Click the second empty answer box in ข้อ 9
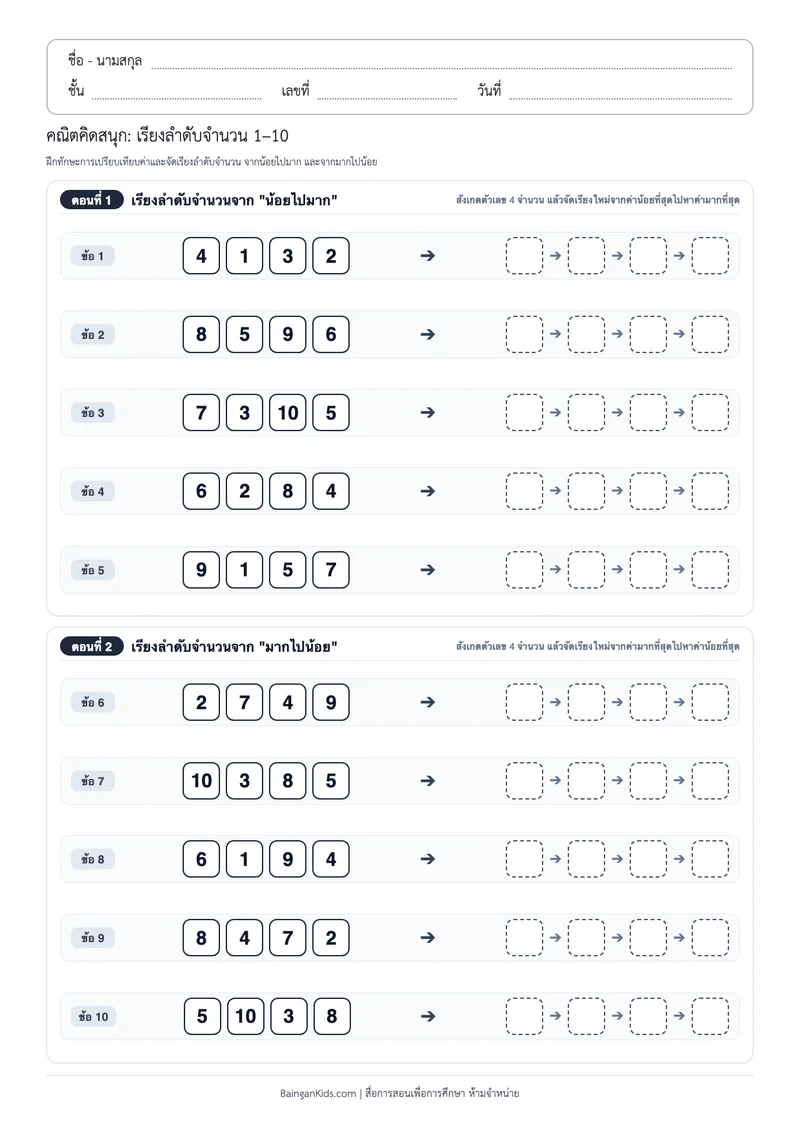 [x=586, y=937]
